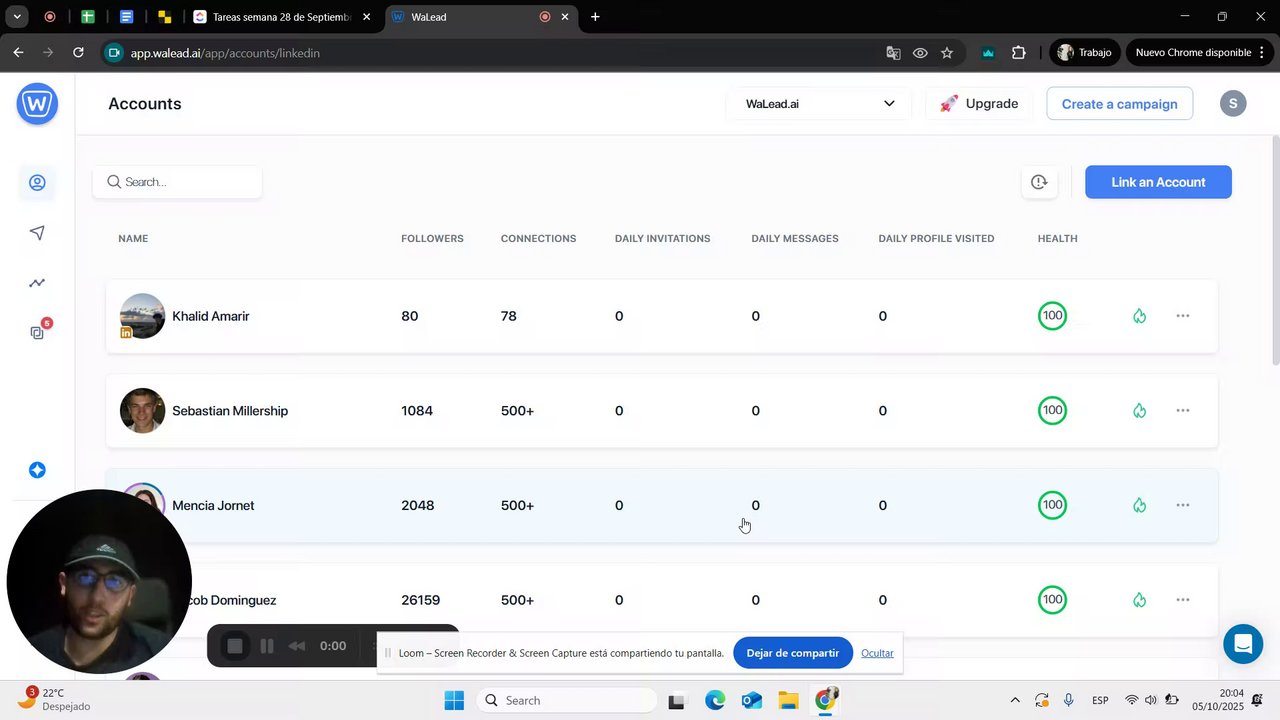Screen dimensions: 1280x720
Task: Switch to the yellow pinned tab
Action: [x=164, y=17]
